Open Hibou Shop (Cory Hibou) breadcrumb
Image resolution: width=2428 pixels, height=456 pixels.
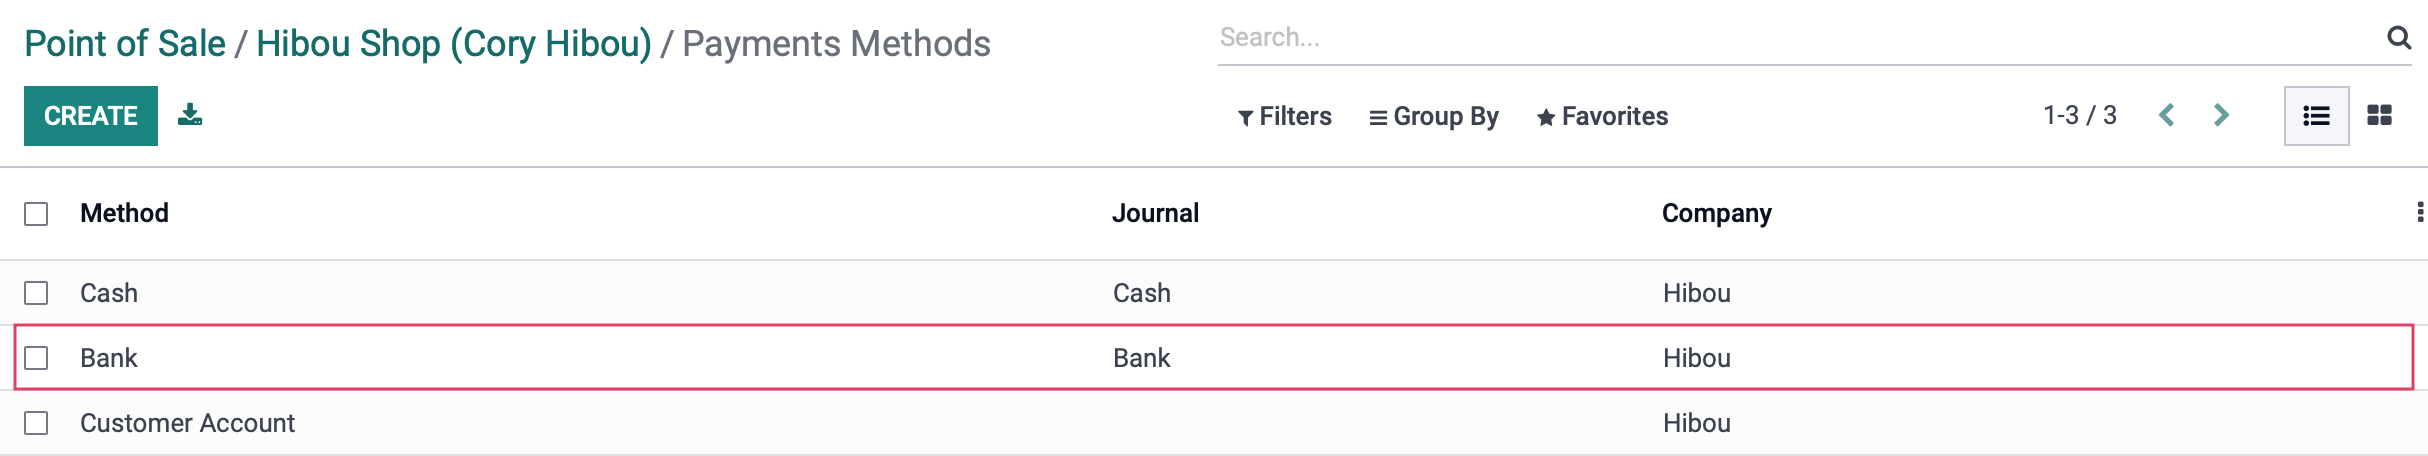454,44
